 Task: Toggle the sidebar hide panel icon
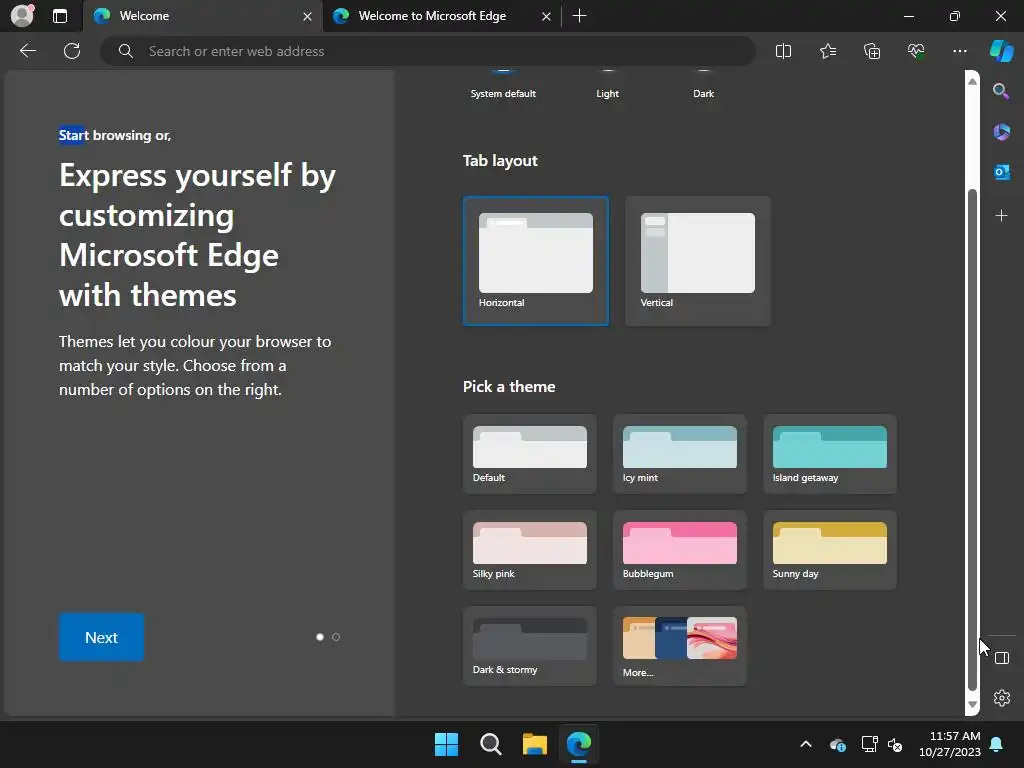click(1002, 658)
